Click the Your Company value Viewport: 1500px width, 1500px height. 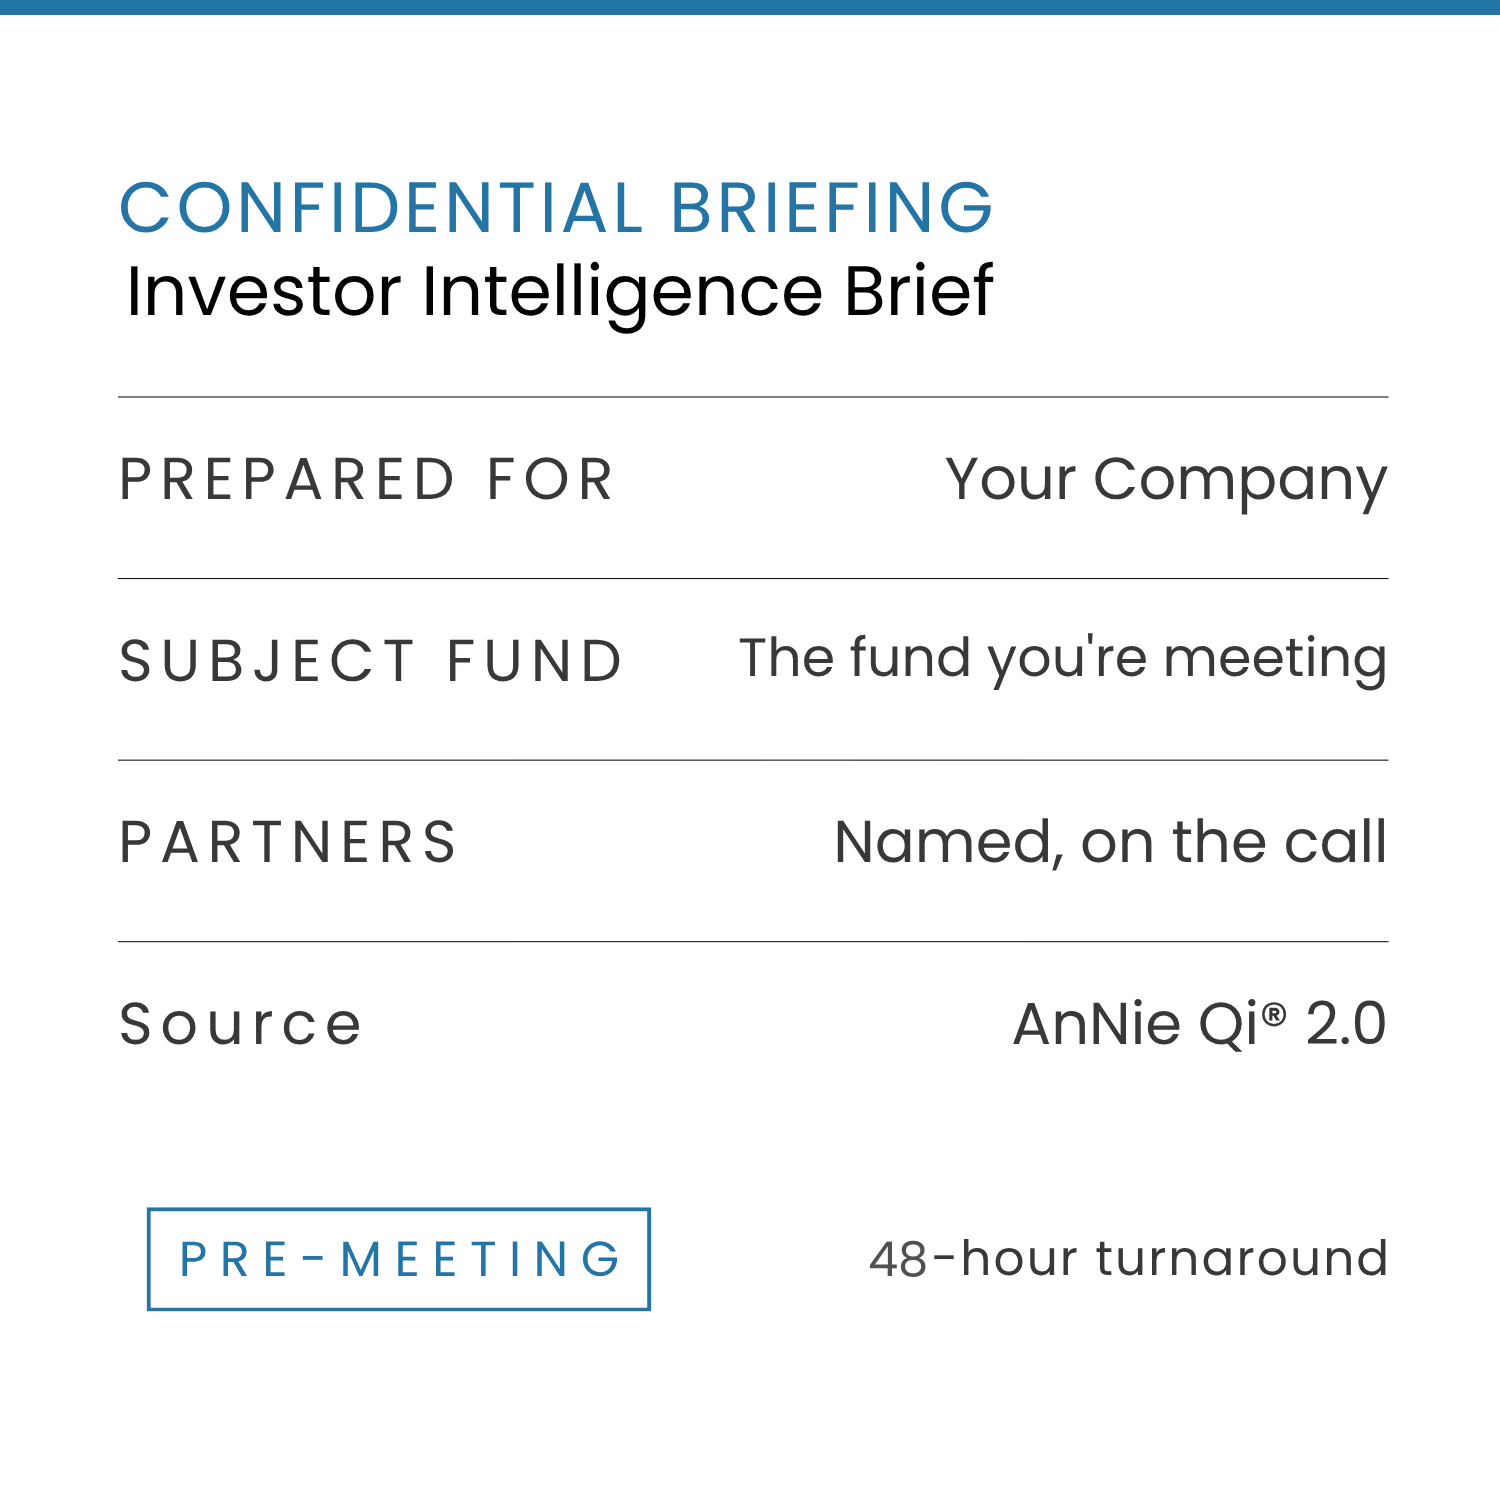(x=1166, y=481)
